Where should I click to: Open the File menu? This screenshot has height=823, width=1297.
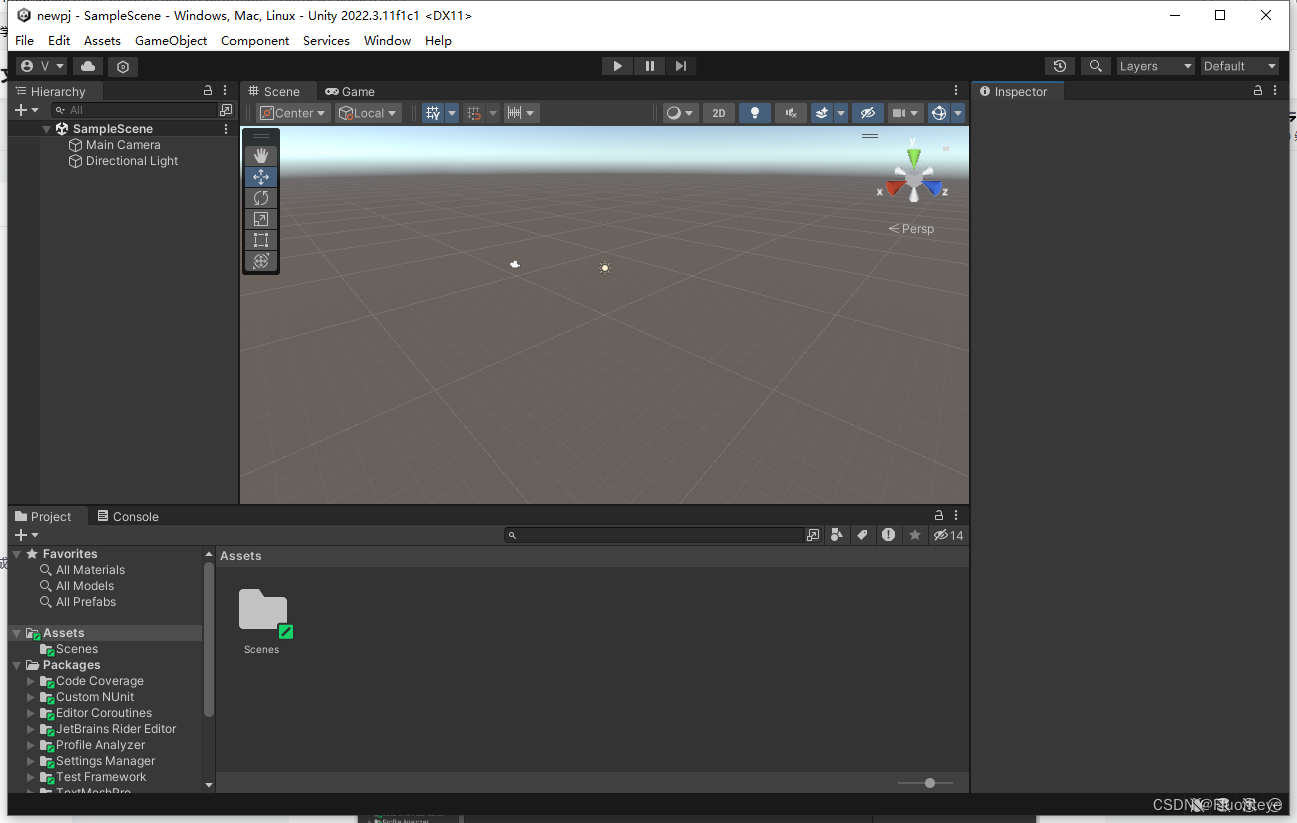[25, 41]
